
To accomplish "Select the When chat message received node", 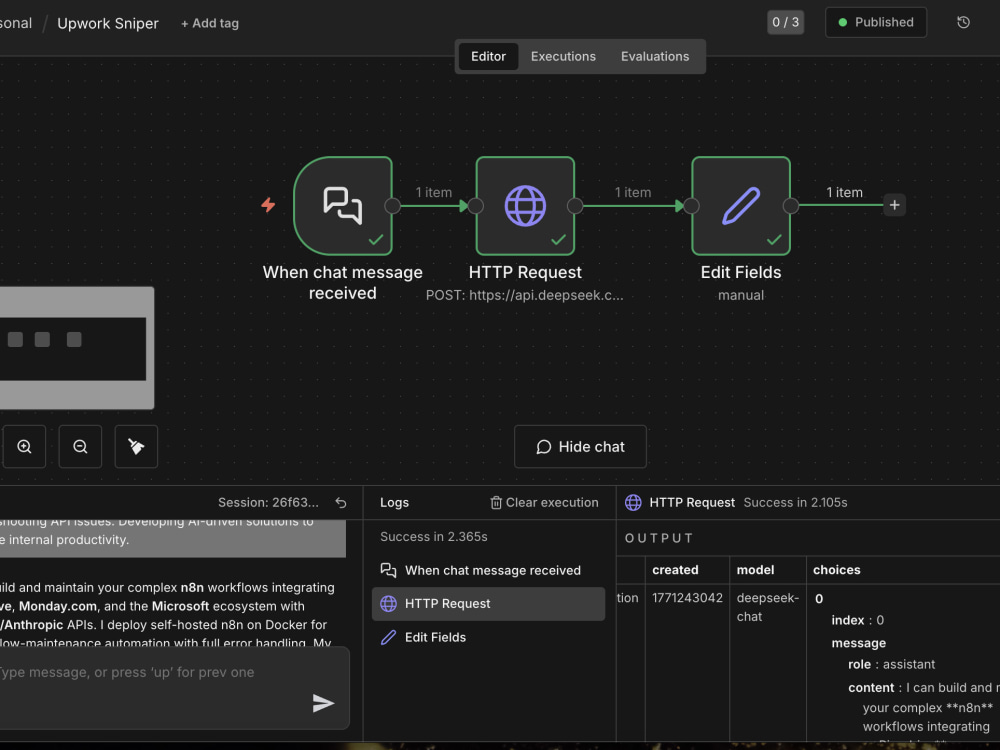I will 342,206.
